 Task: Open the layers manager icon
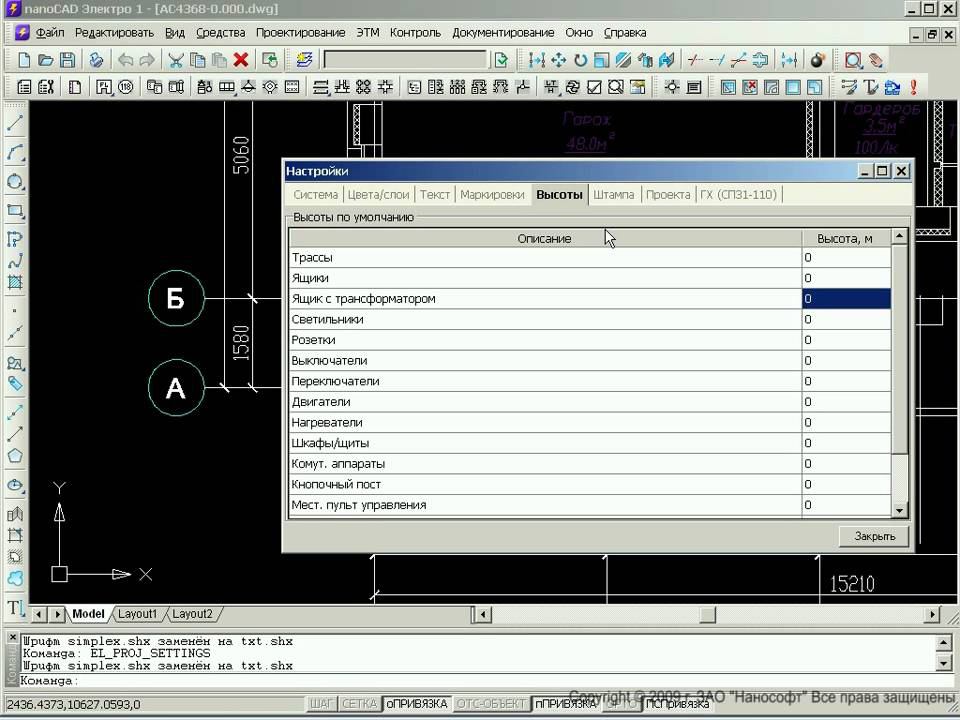[304, 60]
